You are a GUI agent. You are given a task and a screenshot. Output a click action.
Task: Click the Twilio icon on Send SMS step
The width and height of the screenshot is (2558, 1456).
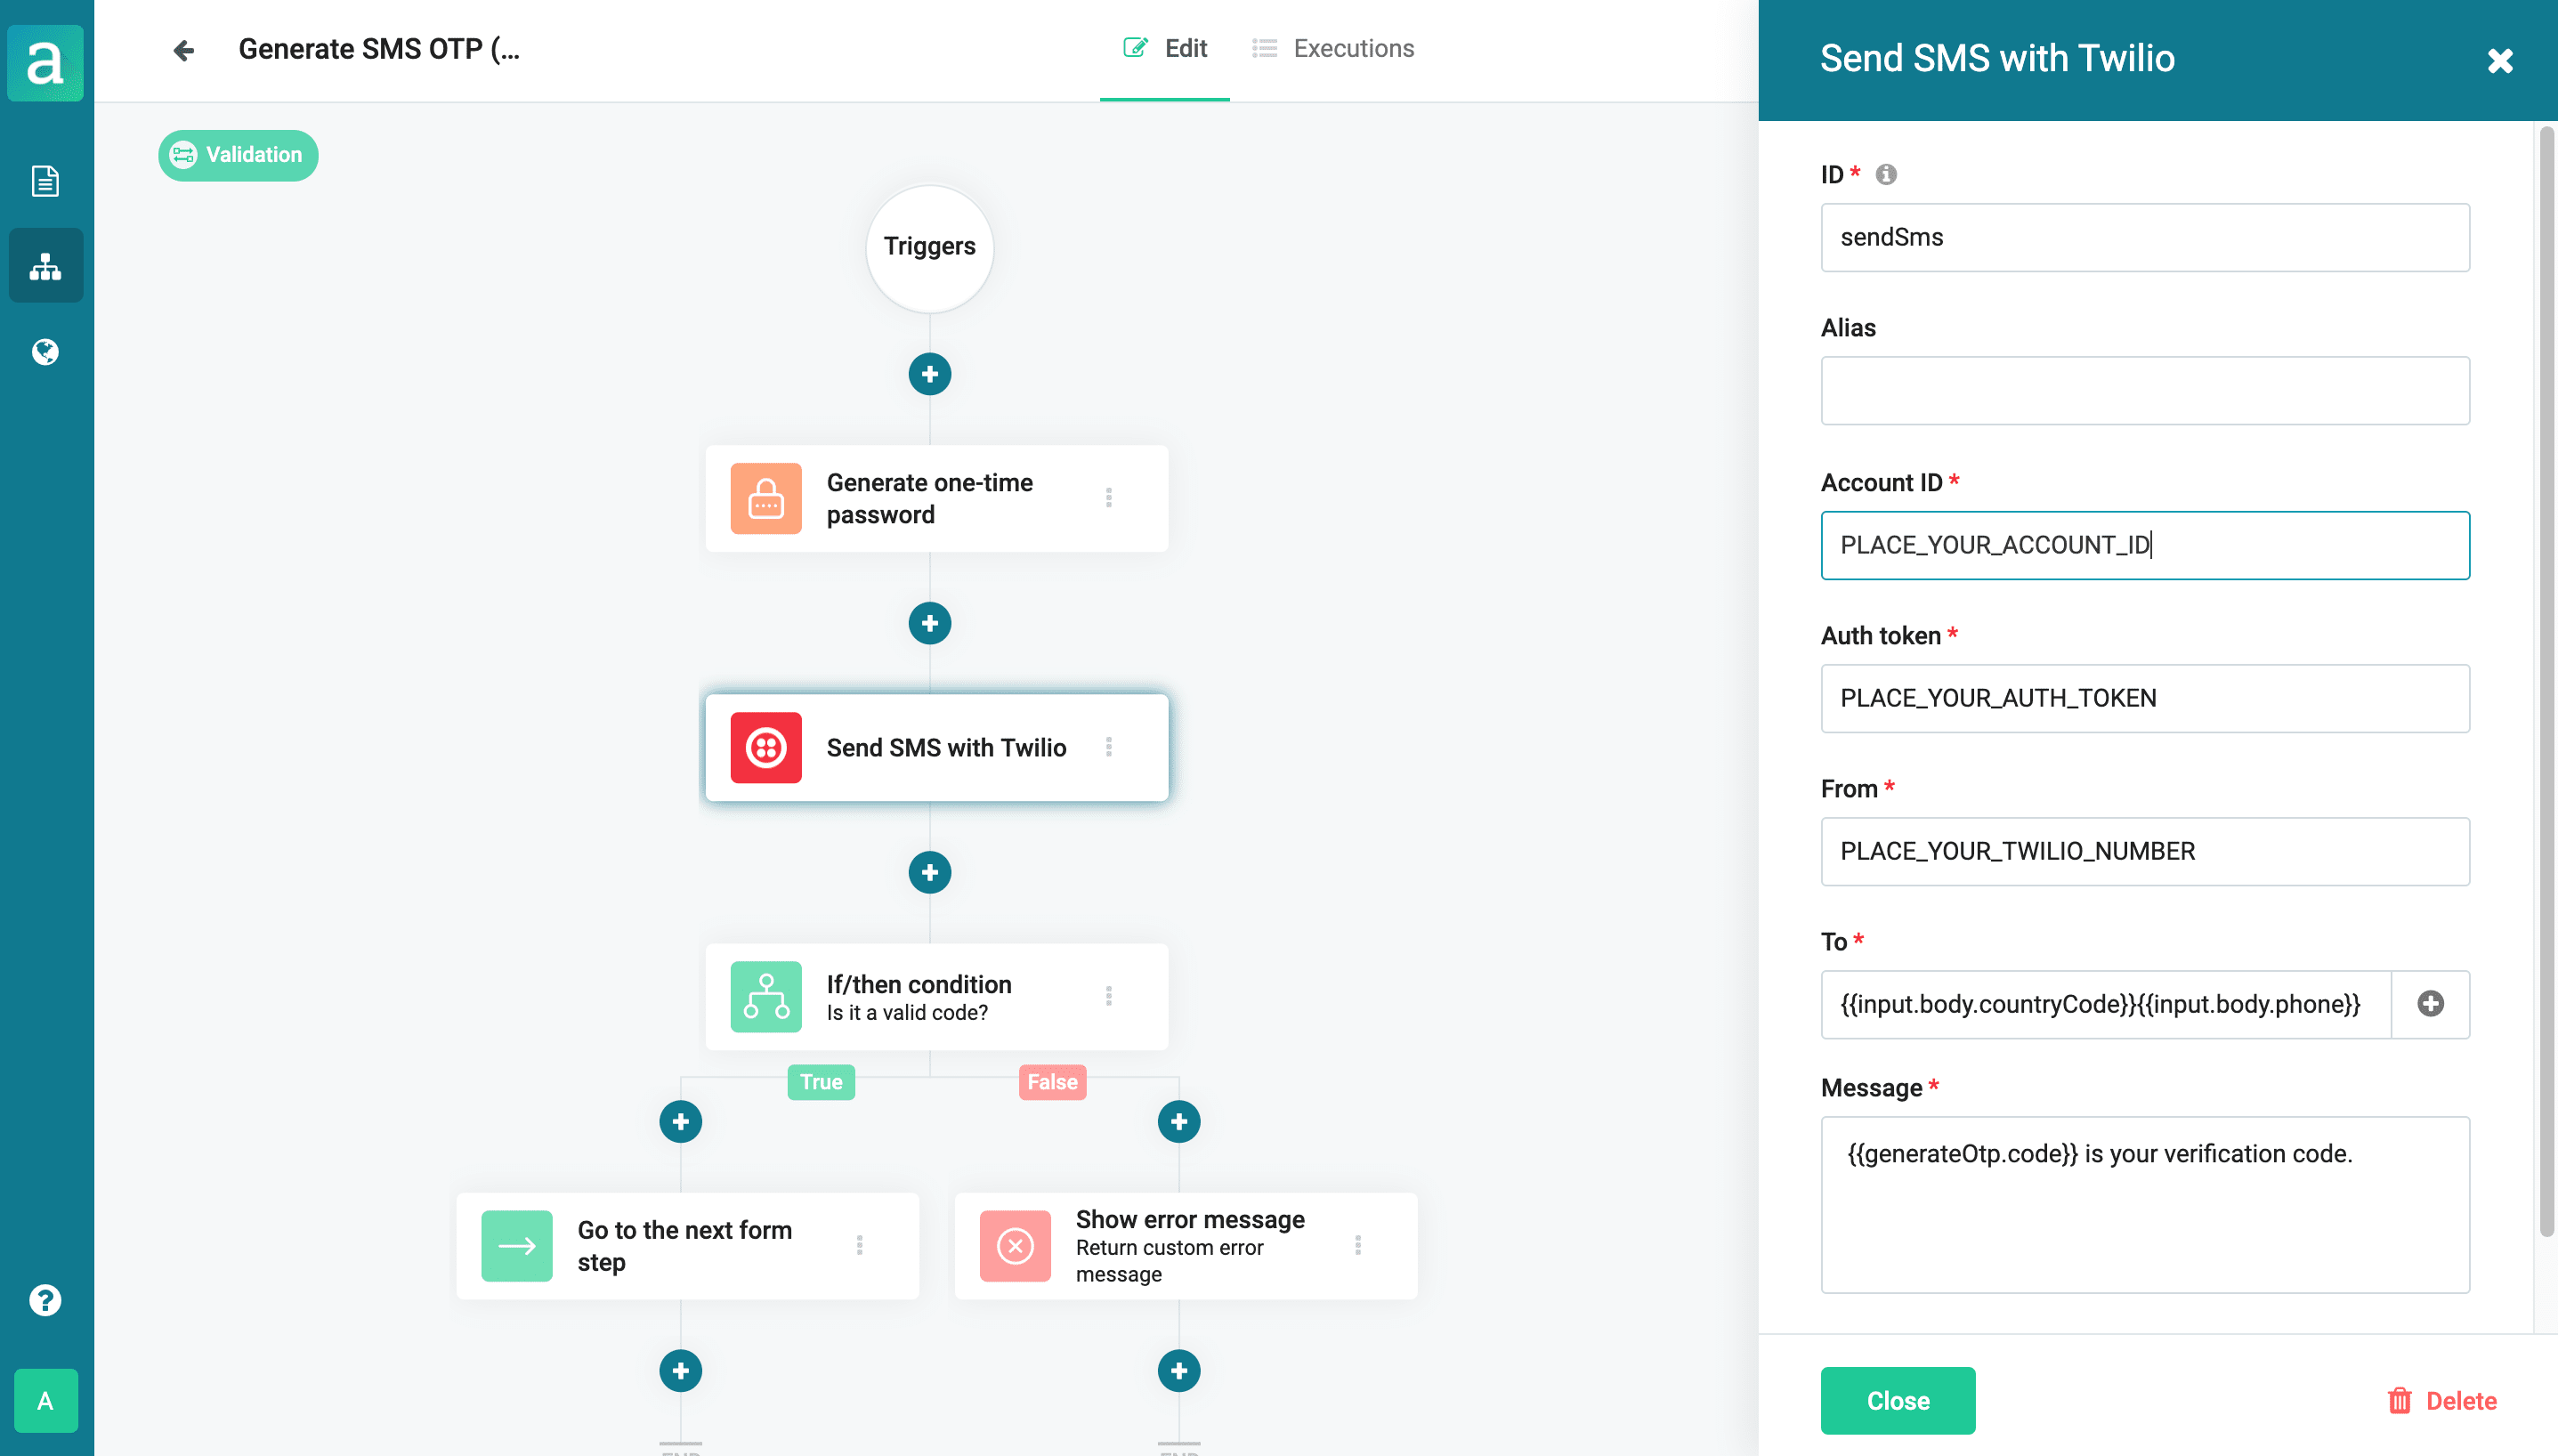[765, 747]
